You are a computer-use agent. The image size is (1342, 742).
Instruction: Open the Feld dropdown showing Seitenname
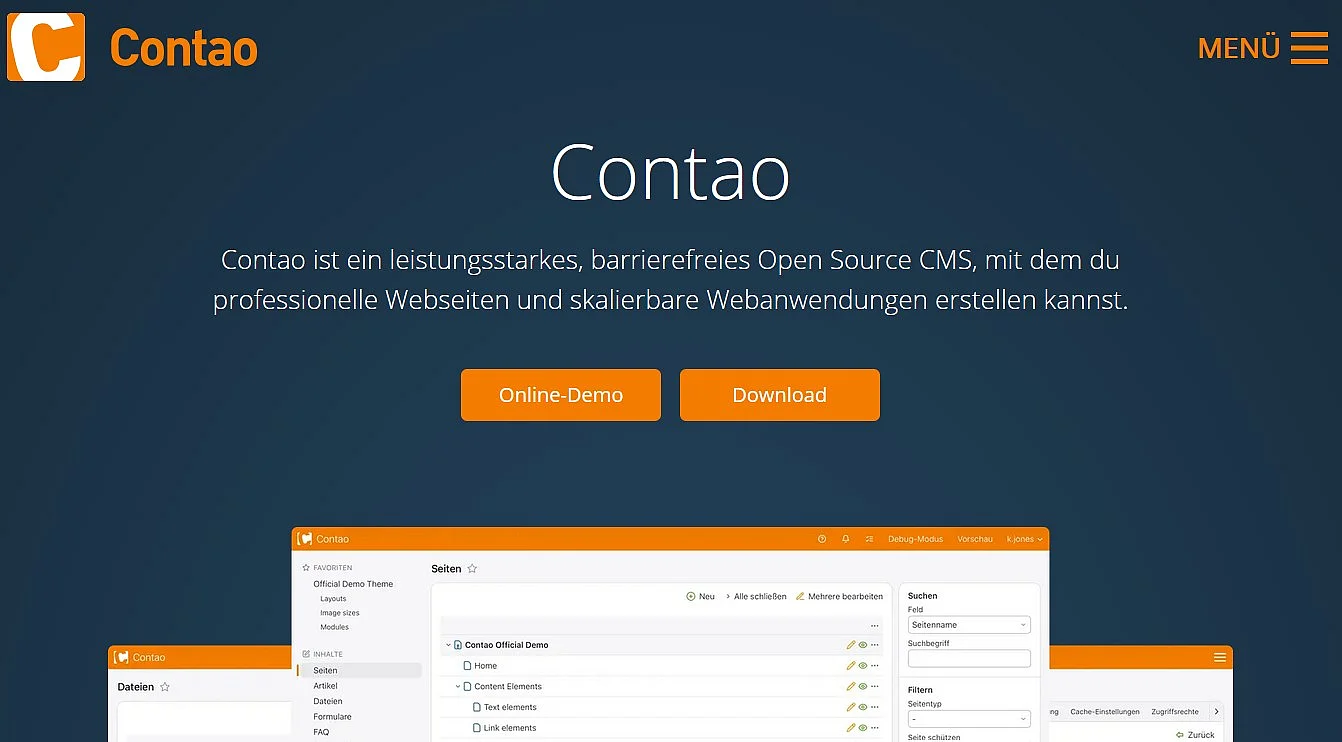coord(969,625)
